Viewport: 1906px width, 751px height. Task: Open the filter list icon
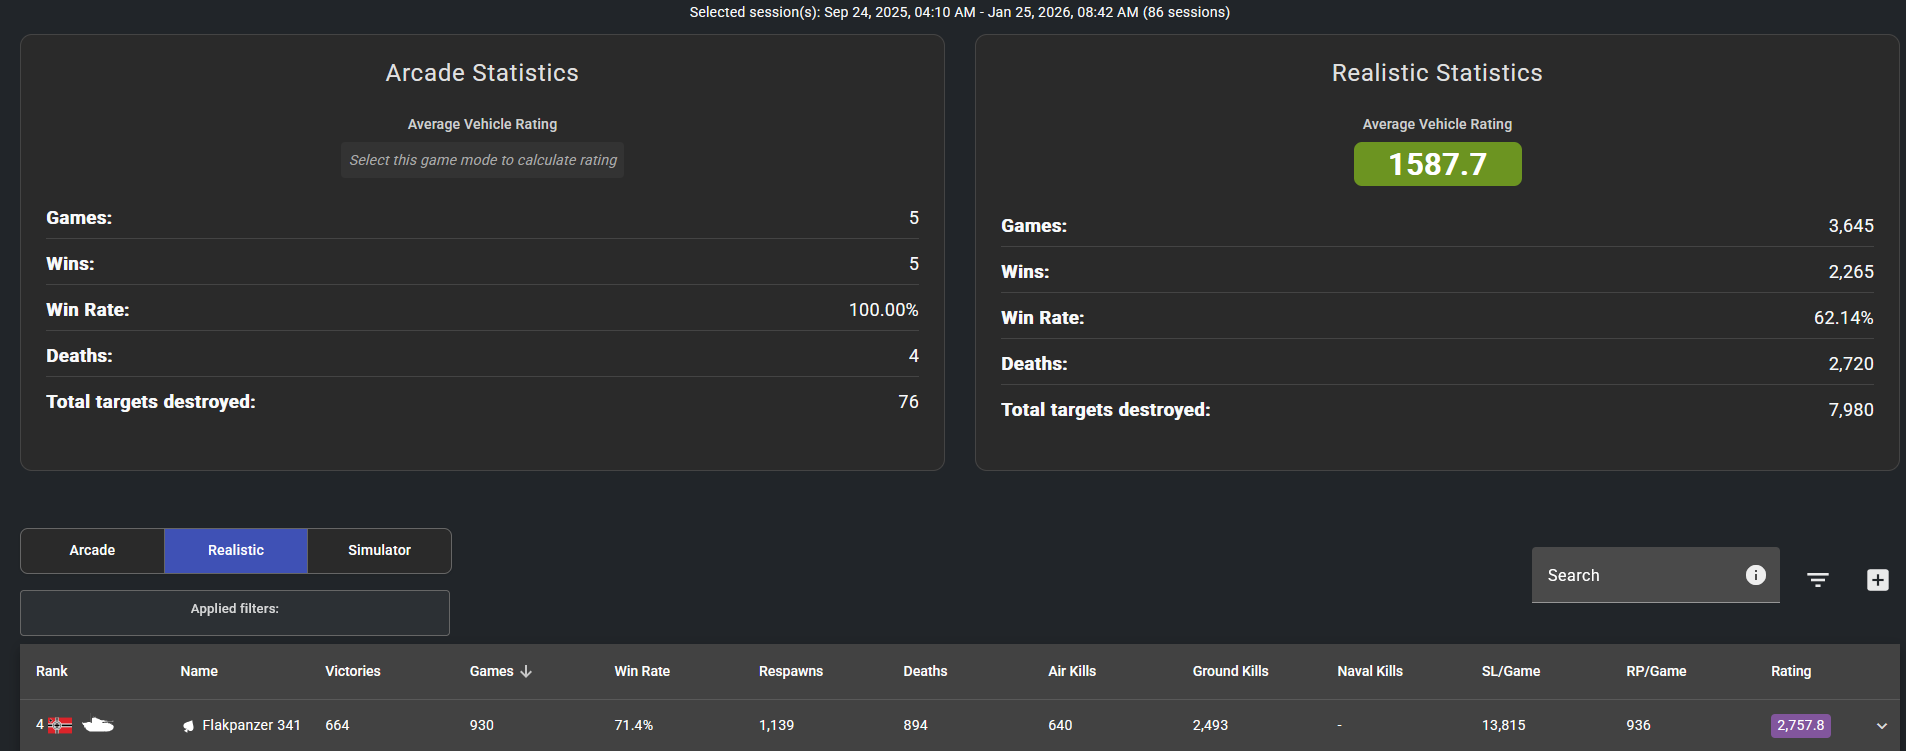(1817, 580)
